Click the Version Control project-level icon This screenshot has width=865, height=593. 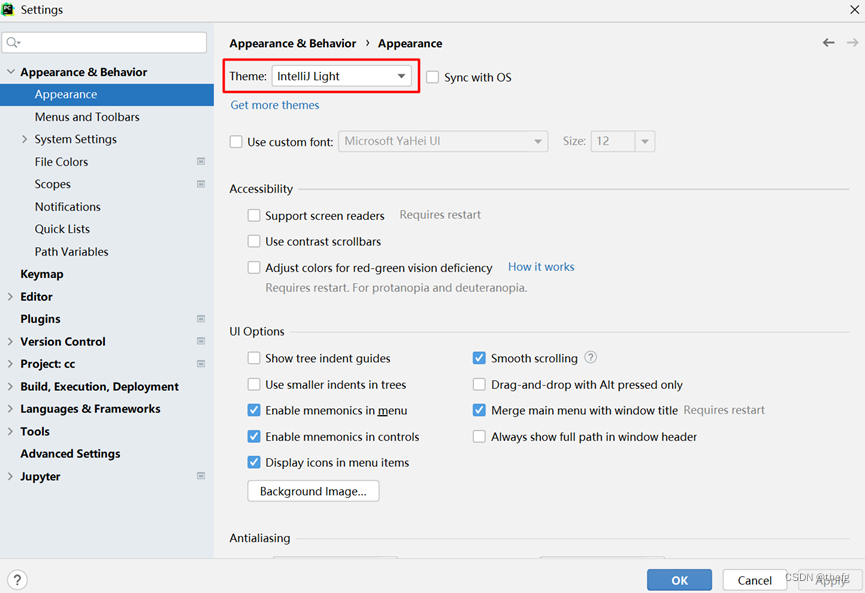(201, 341)
